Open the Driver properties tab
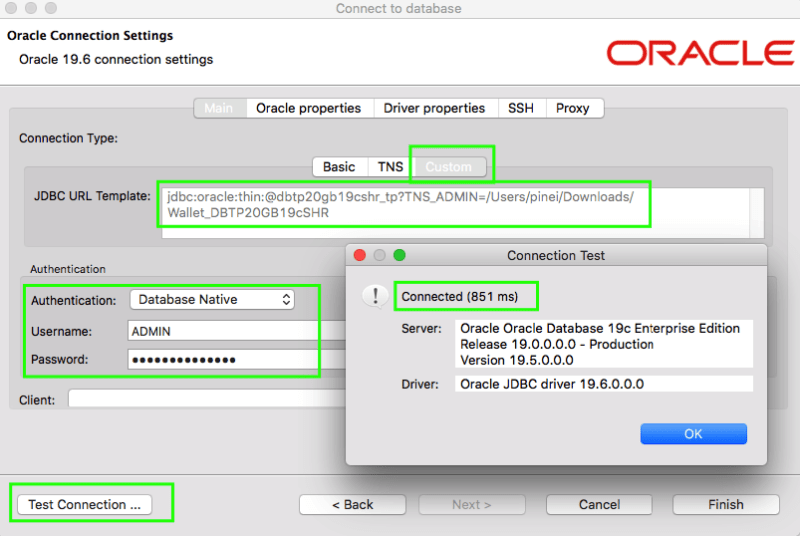Image resolution: width=800 pixels, height=536 pixels. click(434, 108)
